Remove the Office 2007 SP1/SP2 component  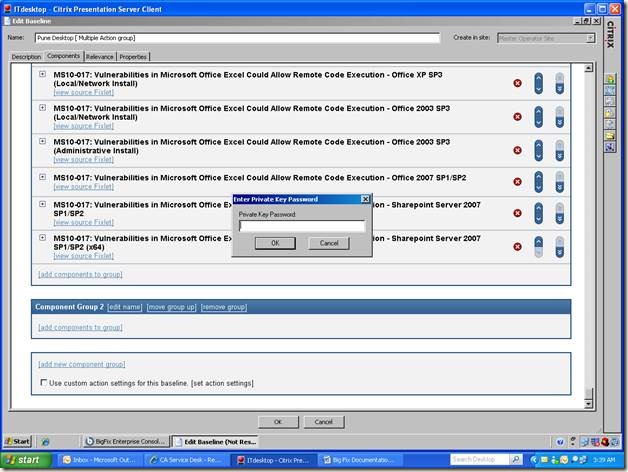click(517, 182)
